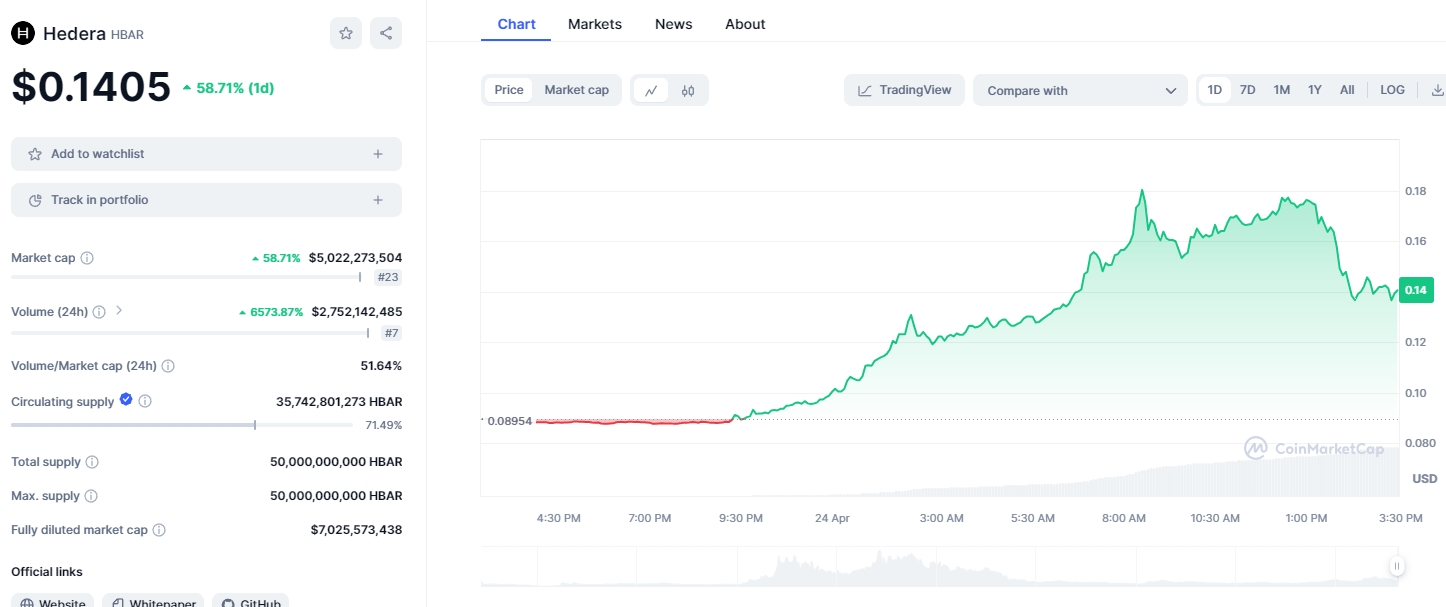1446x607 pixels.
Task: Switch to candlestick chart icon
Action: coord(688,90)
